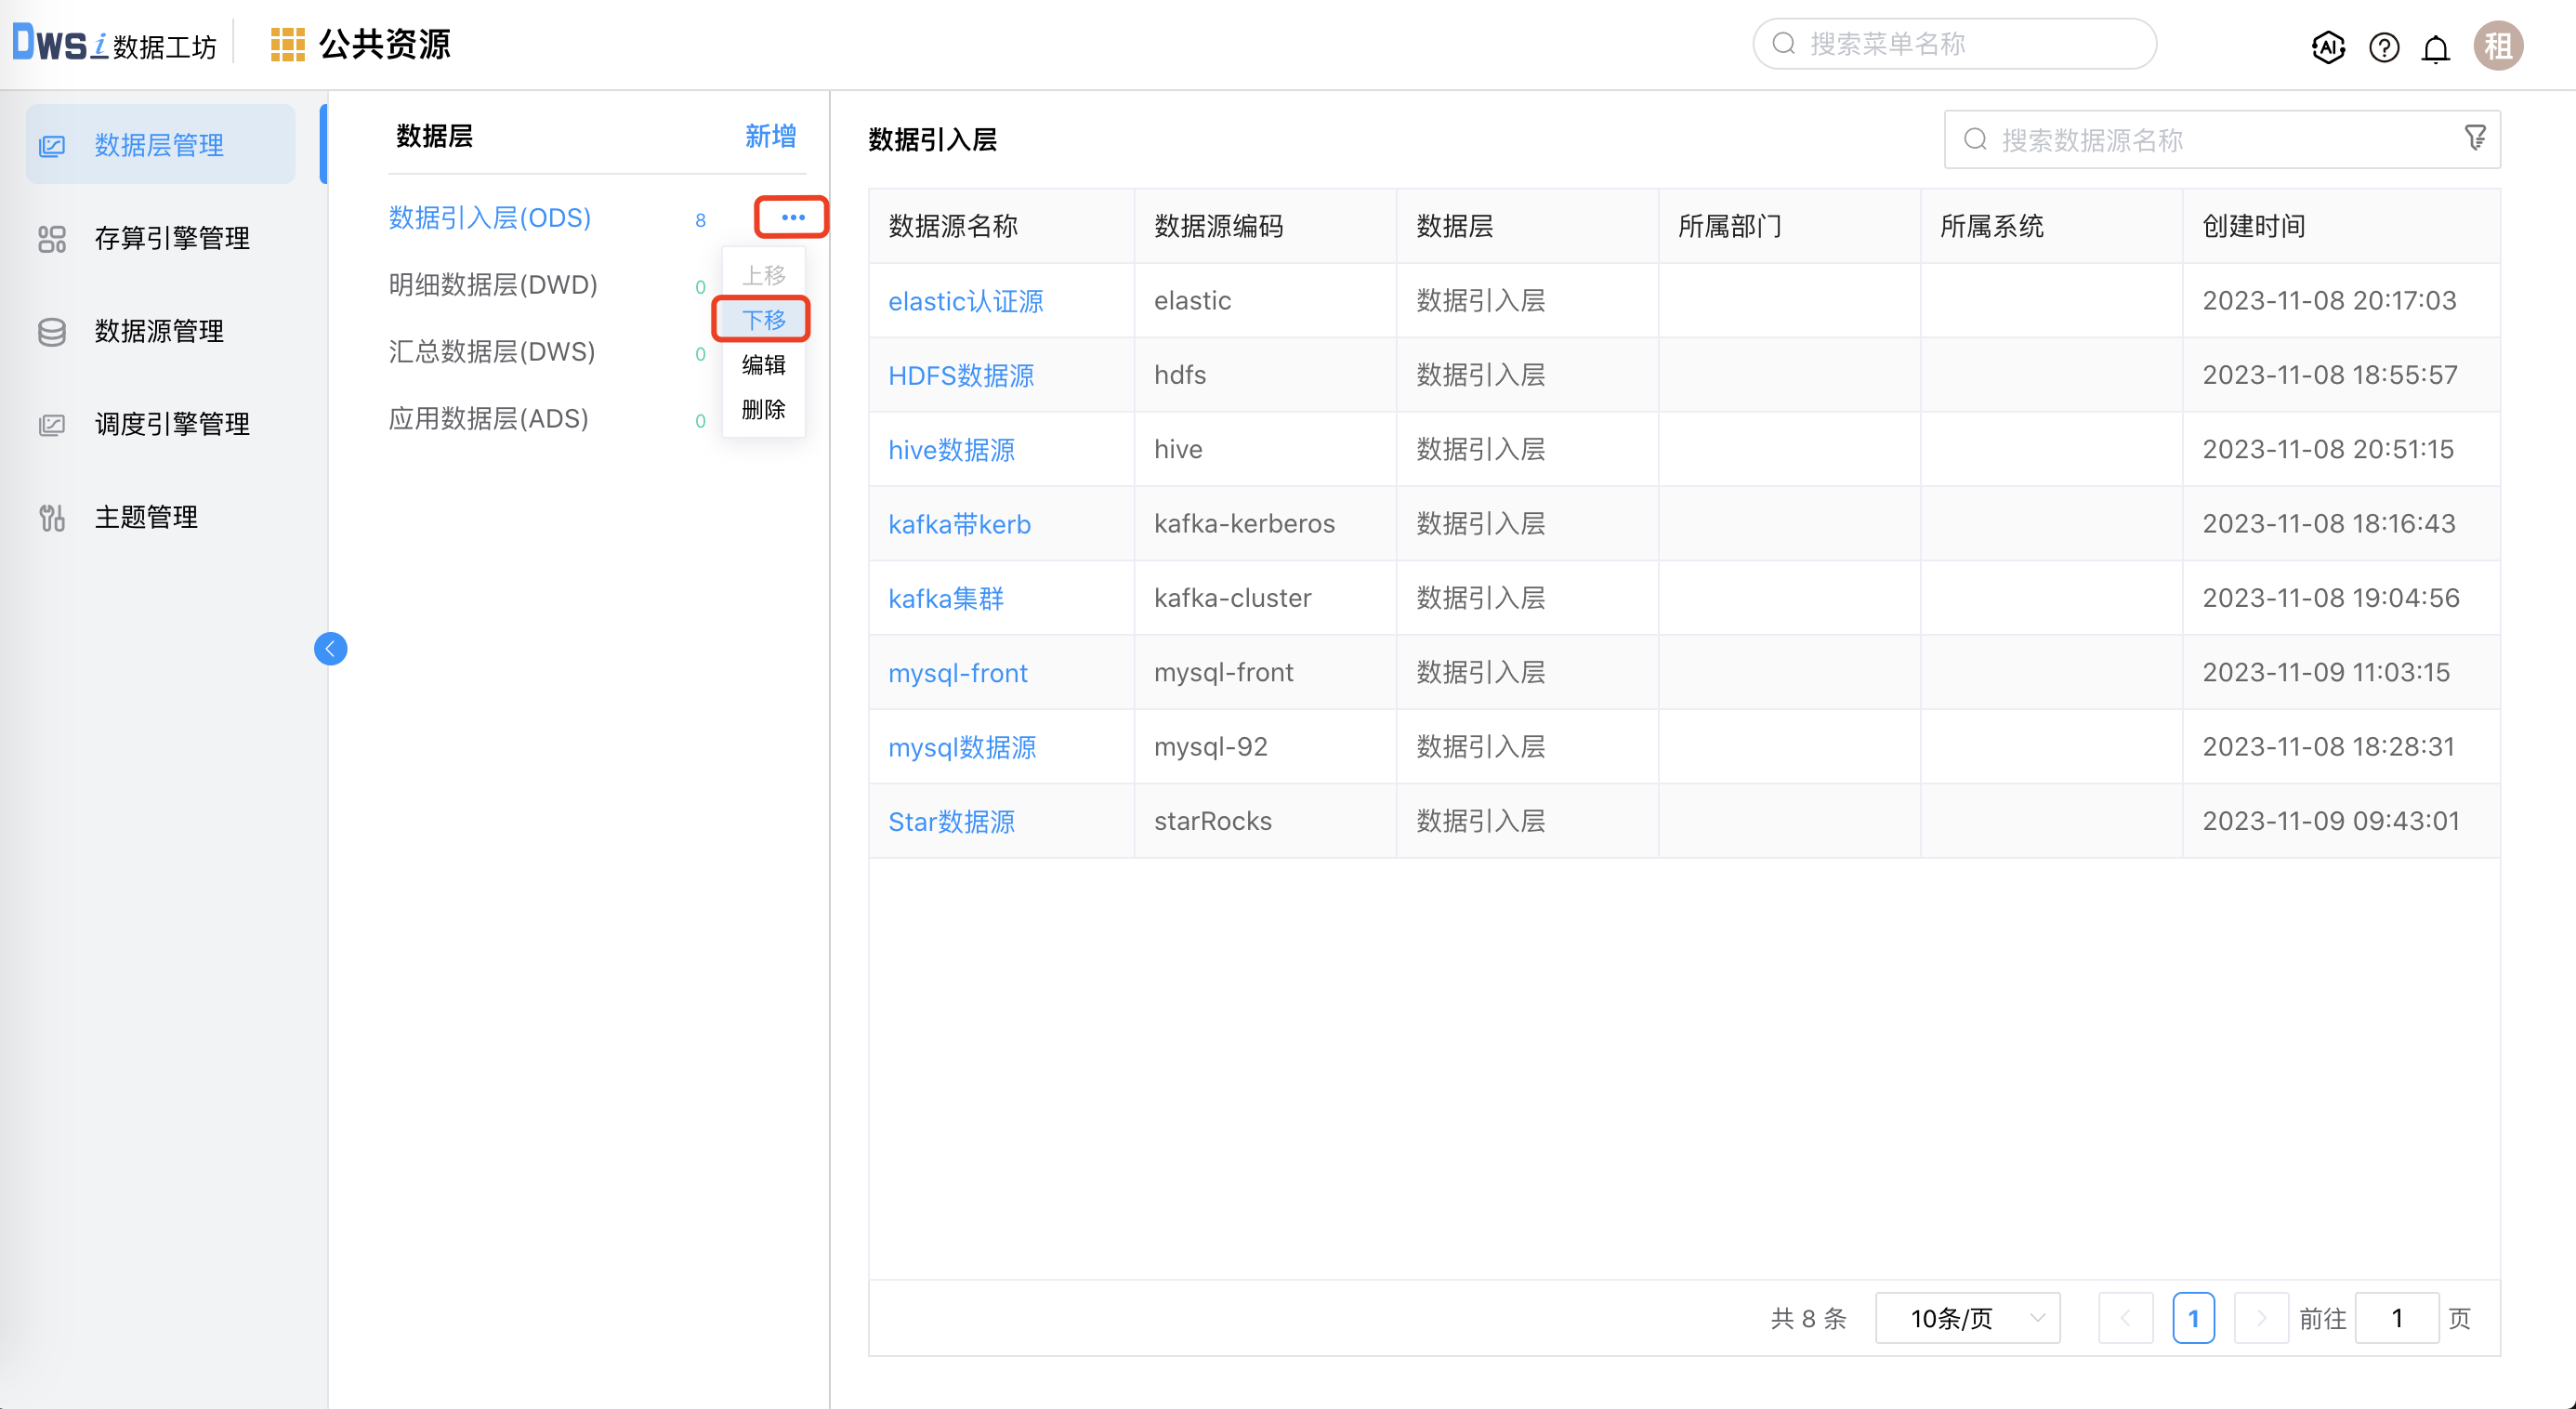Select the 存算引擎管理 sidebar icon
Image resolution: width=2576 pixels, height=1409 pixels.
tap(52, 238)
